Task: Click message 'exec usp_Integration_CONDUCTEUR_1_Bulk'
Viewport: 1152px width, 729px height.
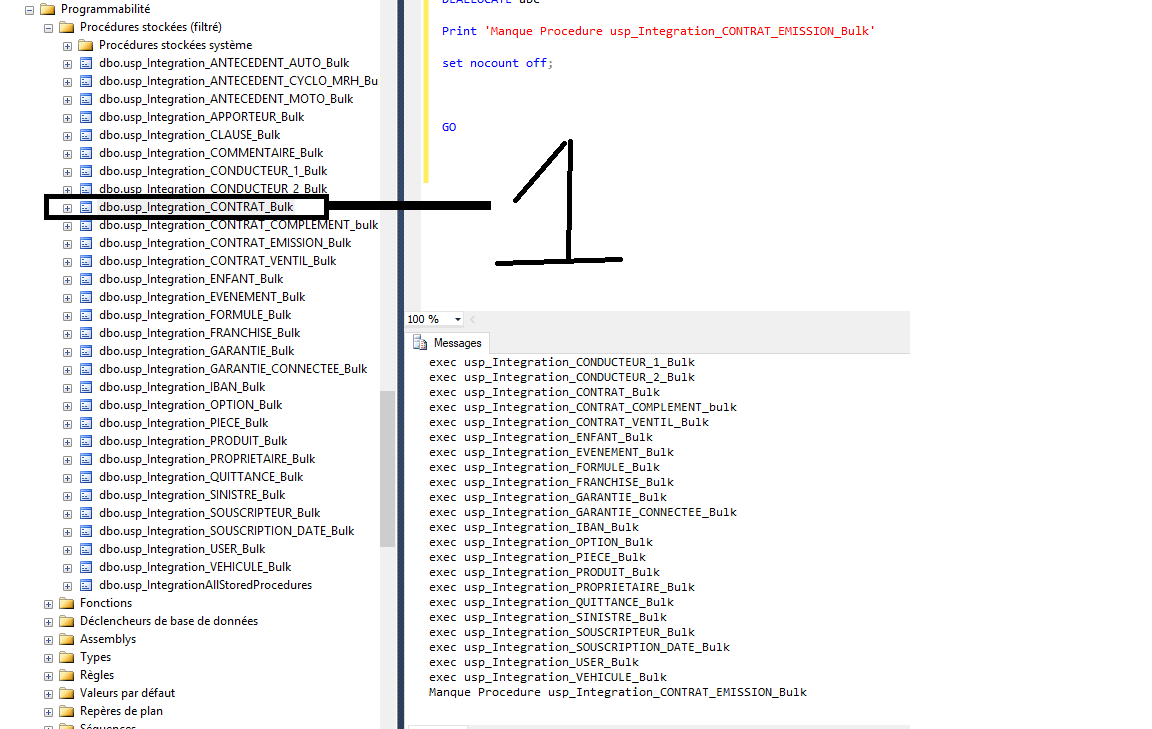Action: [562, 362]
